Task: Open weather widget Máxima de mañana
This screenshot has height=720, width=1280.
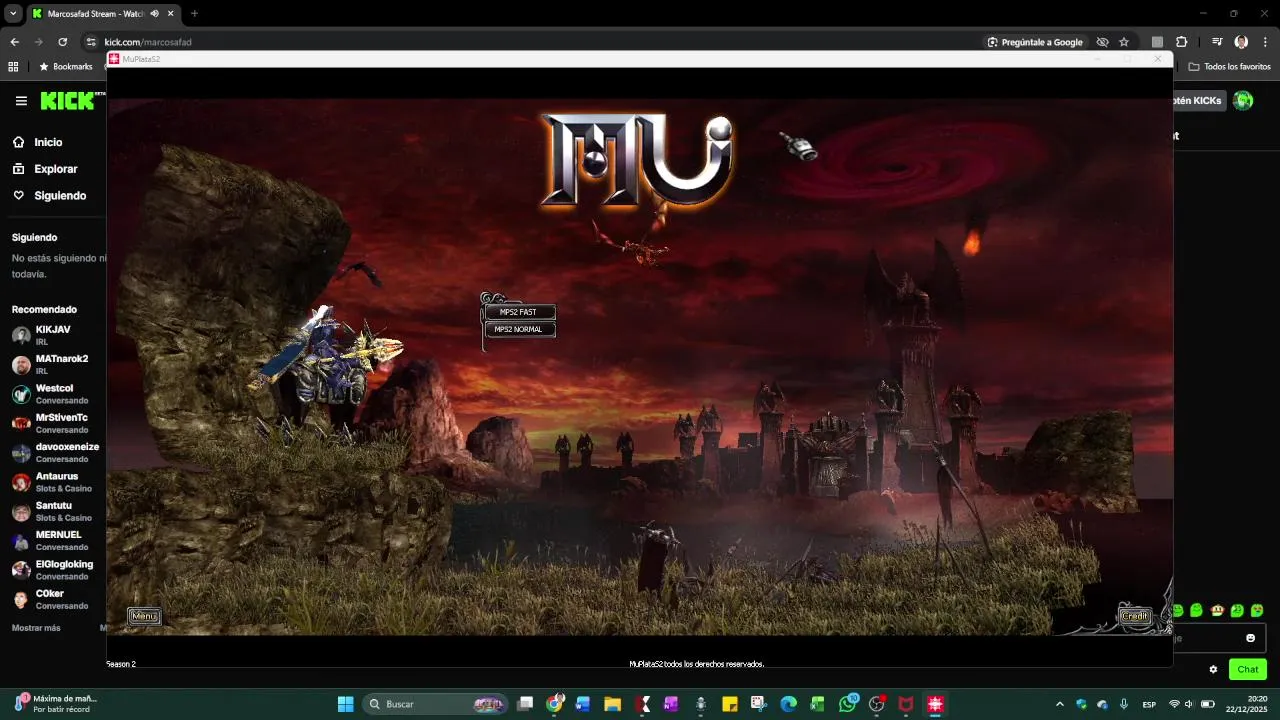Action: (55, 704)
